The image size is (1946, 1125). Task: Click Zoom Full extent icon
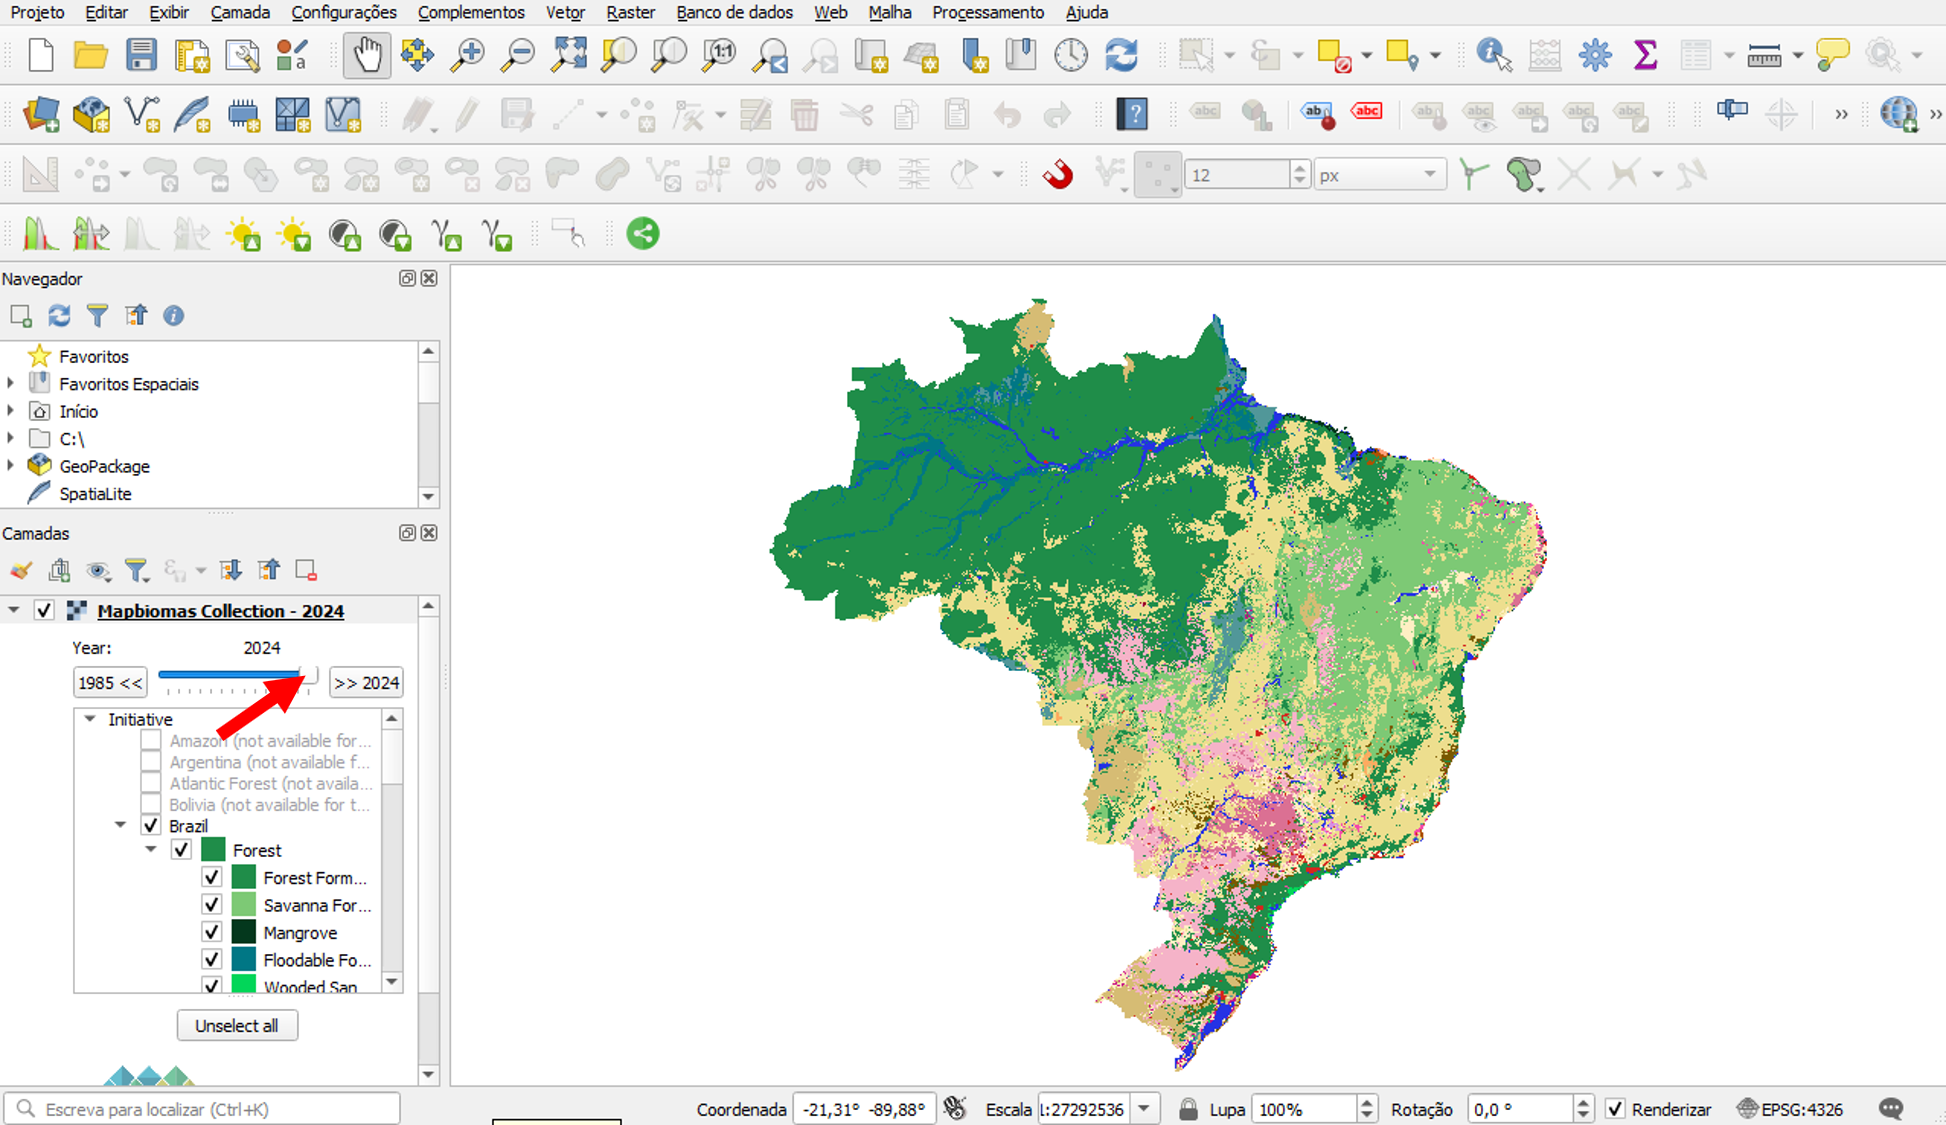click(568, 54)
